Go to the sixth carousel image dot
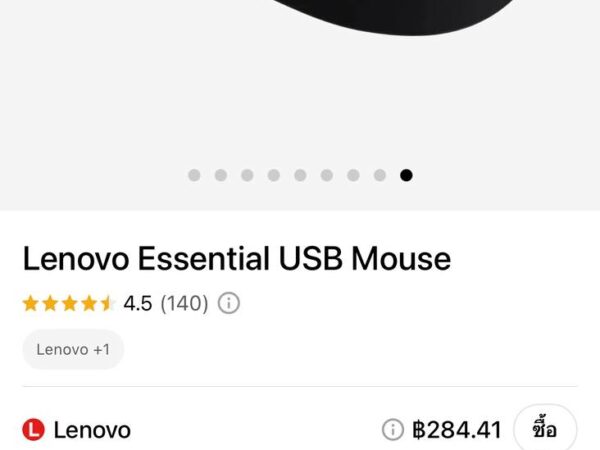The width and height of the screenshot is (600, 450). click(327, 175)
